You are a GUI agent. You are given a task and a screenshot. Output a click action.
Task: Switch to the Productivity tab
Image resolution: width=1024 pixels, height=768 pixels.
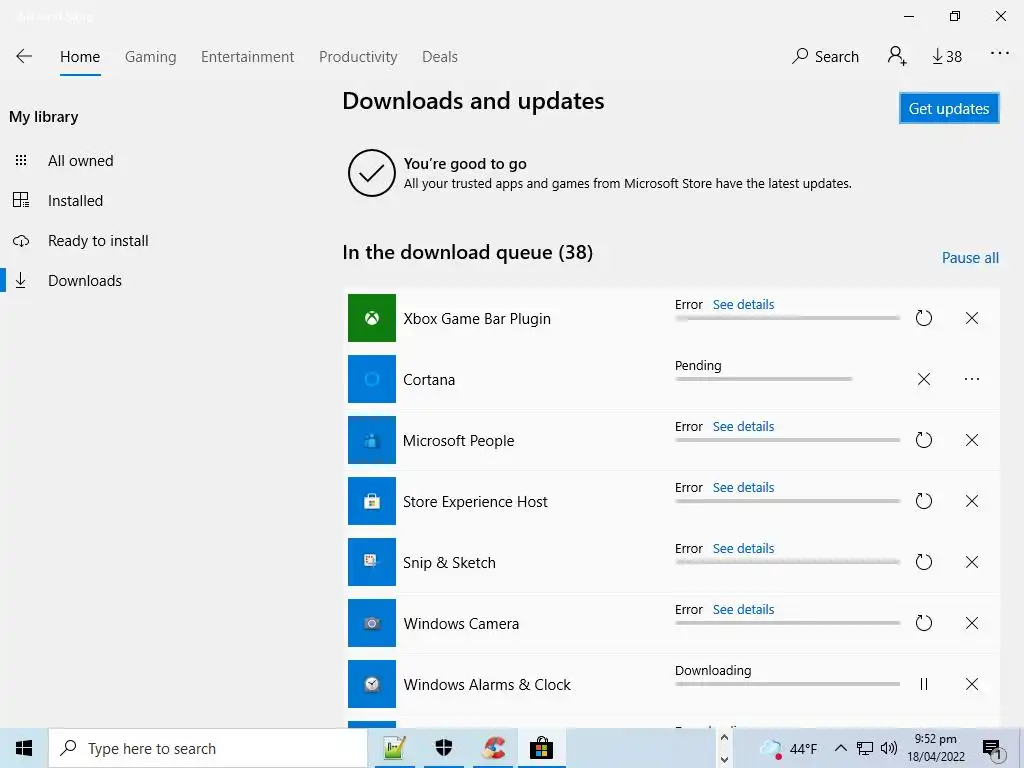[358, 57]
